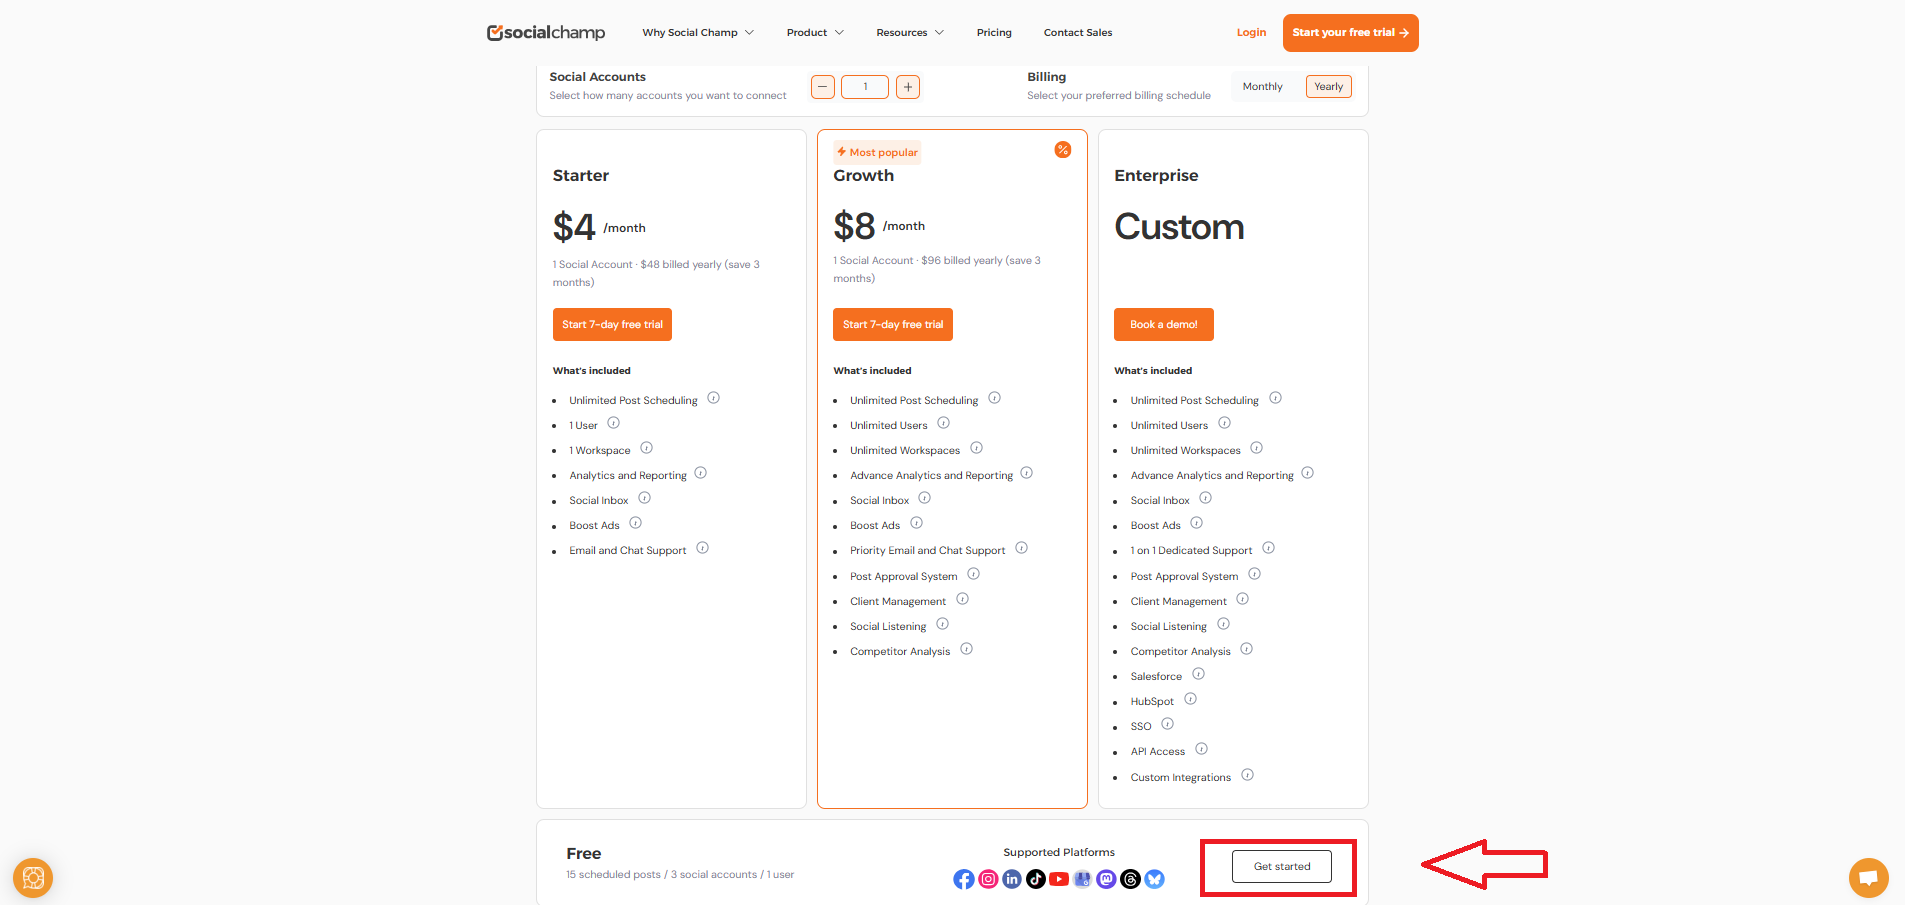Click the Google Business Profile icon

click(x=1083, y=879)
